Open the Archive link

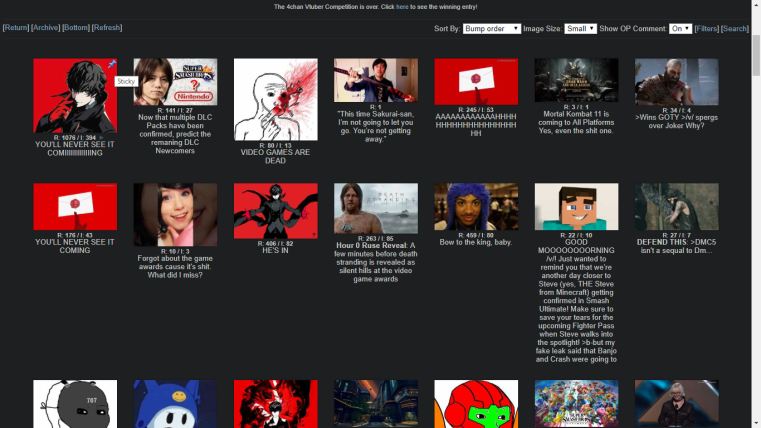click(45, 28)
